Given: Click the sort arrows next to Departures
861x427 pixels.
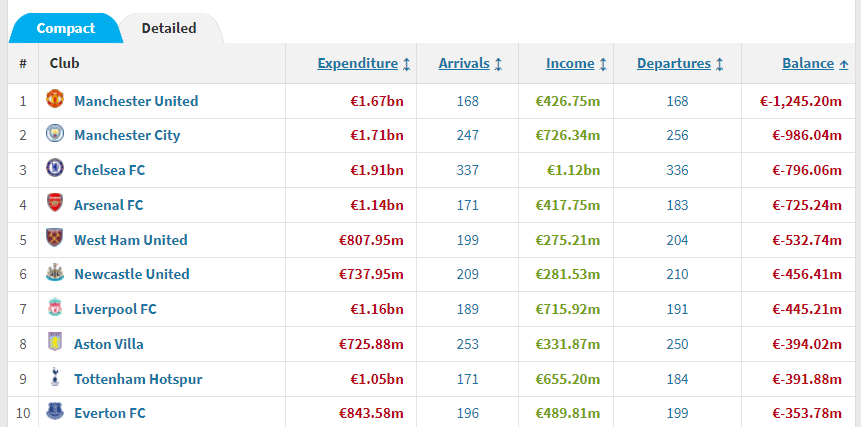Looking at the screenshot, I should coord(719,64).
